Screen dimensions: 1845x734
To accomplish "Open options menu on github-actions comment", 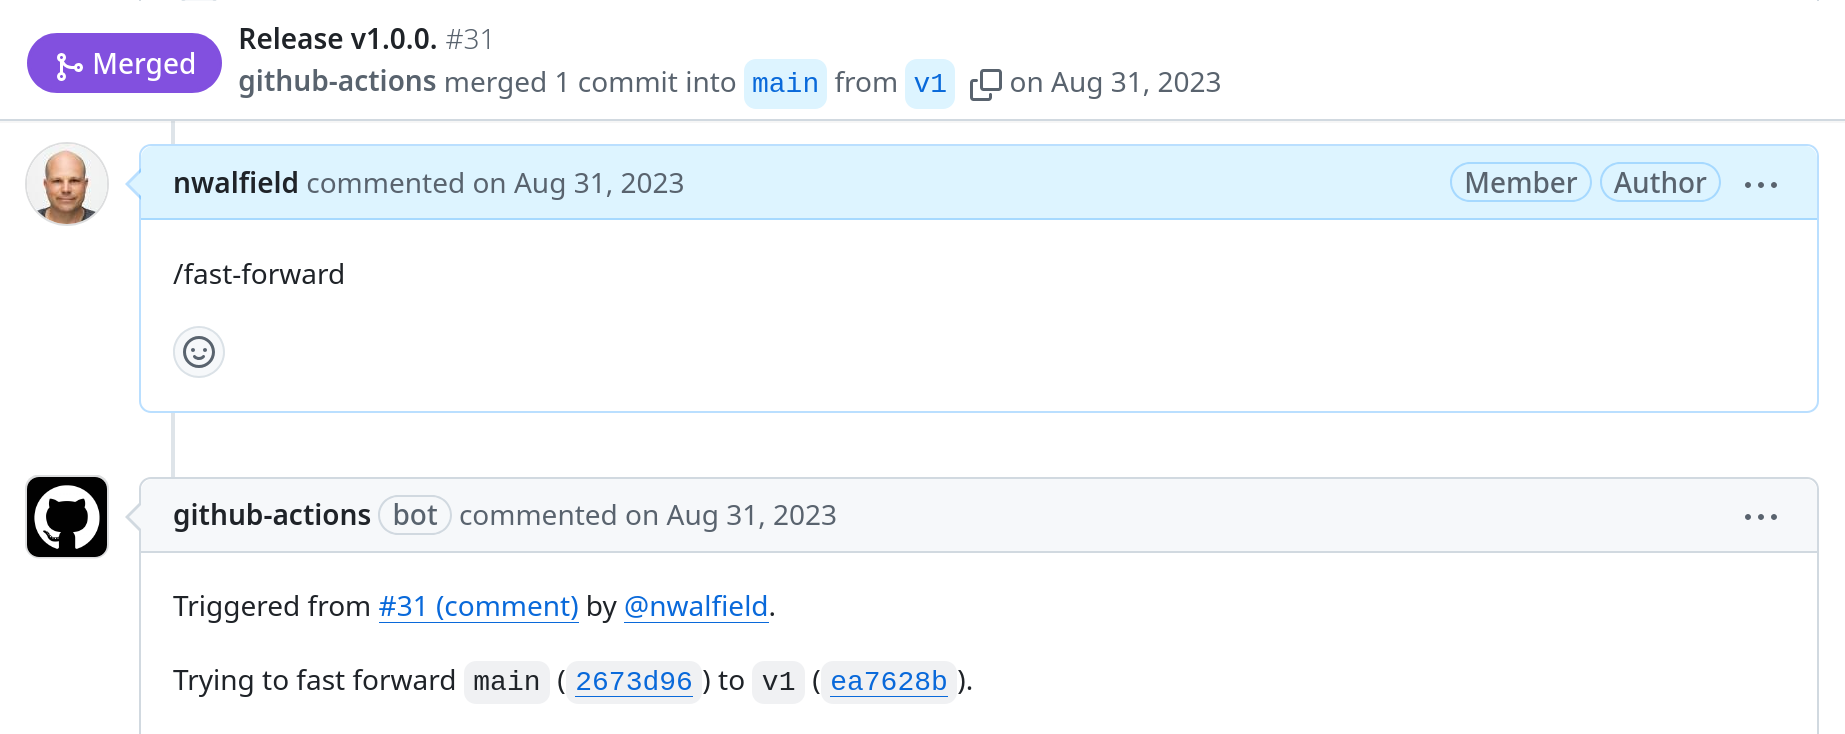I will (1760, 517).
